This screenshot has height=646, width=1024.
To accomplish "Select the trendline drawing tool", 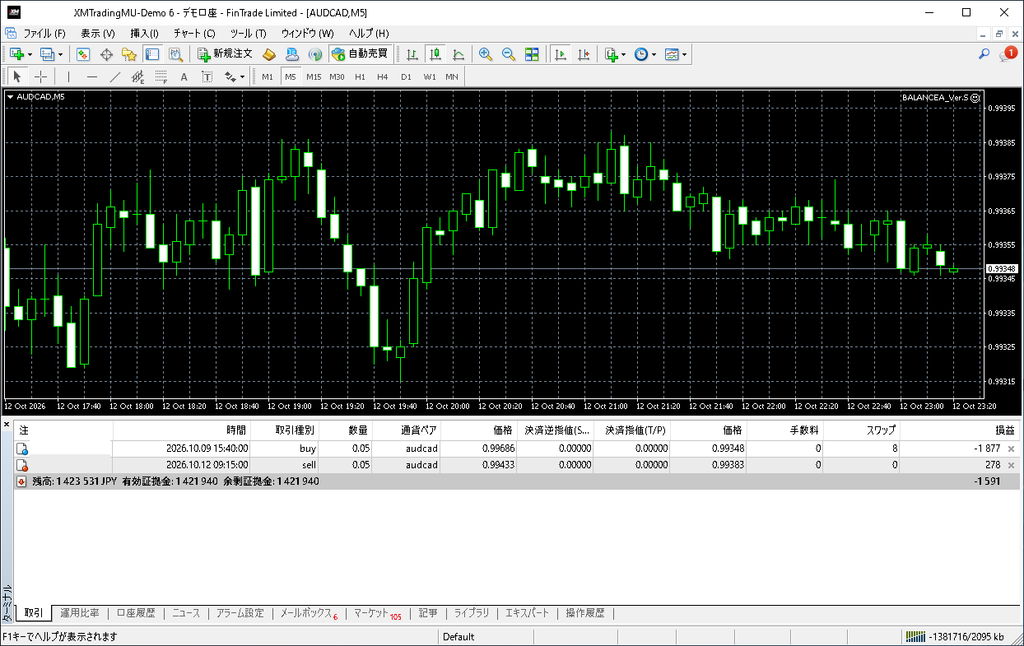I will coord(115,77).
